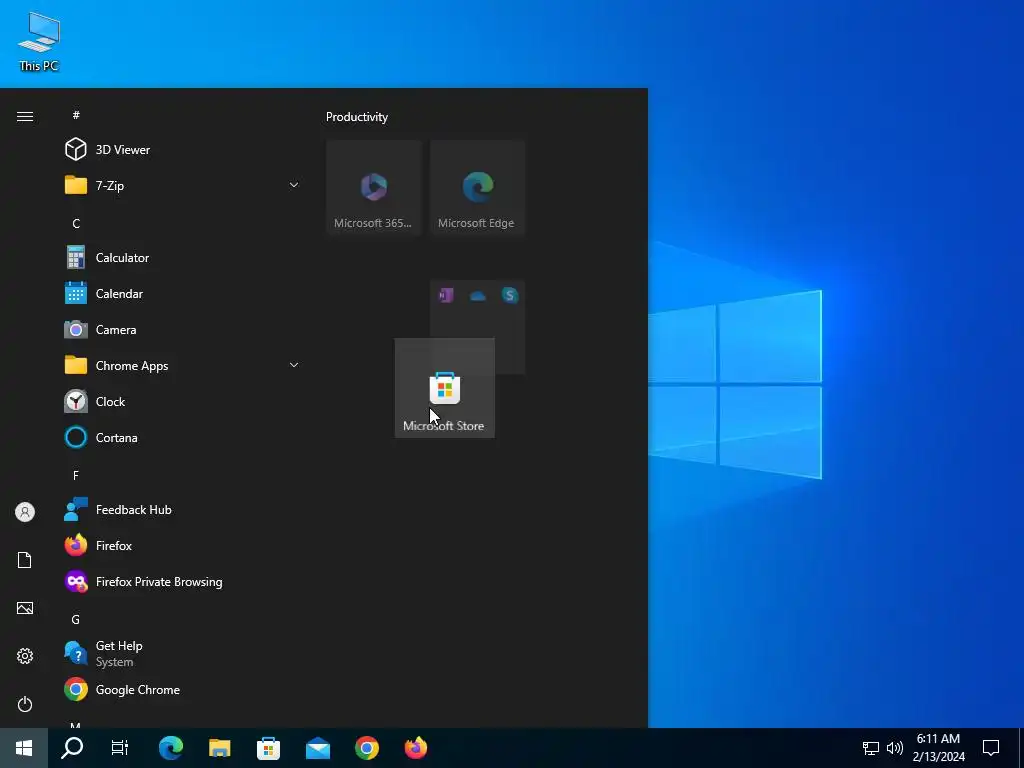Open the Pictures shortcut in Start sidebar
The width and height of the screenshot is (1024, 768).
pos(25,608)
